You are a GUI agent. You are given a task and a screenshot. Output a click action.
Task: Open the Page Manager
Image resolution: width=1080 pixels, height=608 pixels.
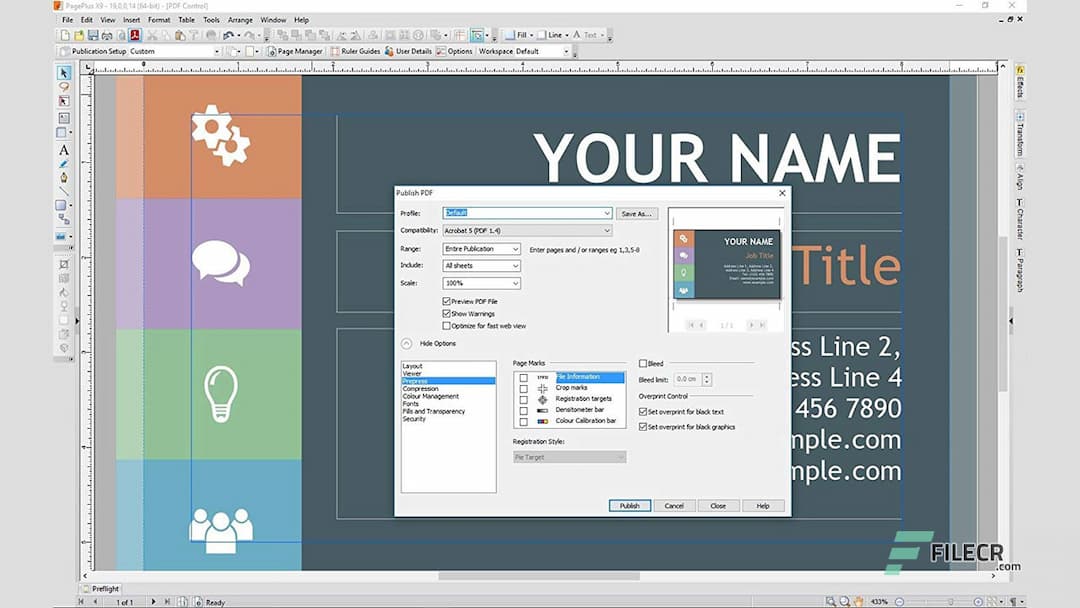(x=295, y=51)
